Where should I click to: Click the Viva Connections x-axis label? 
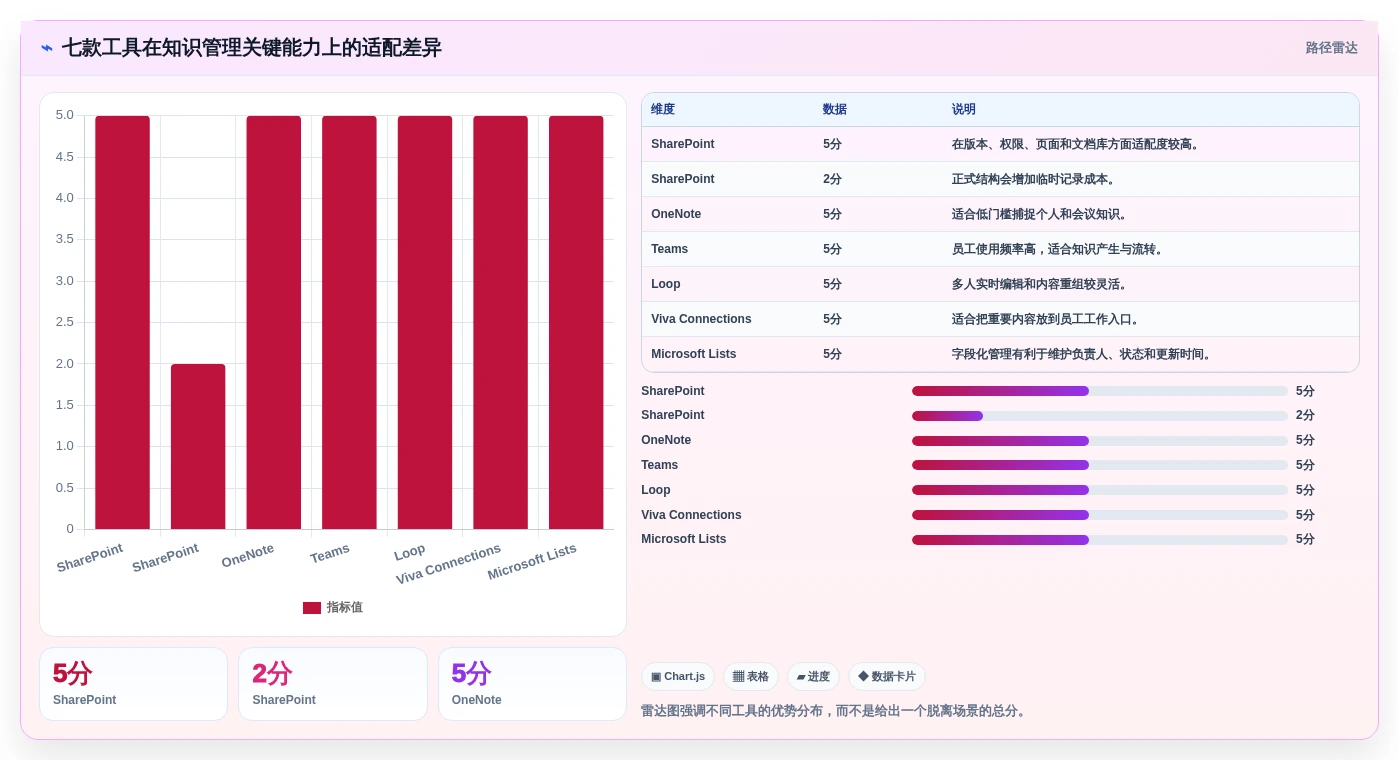click(x=448, y=564)
